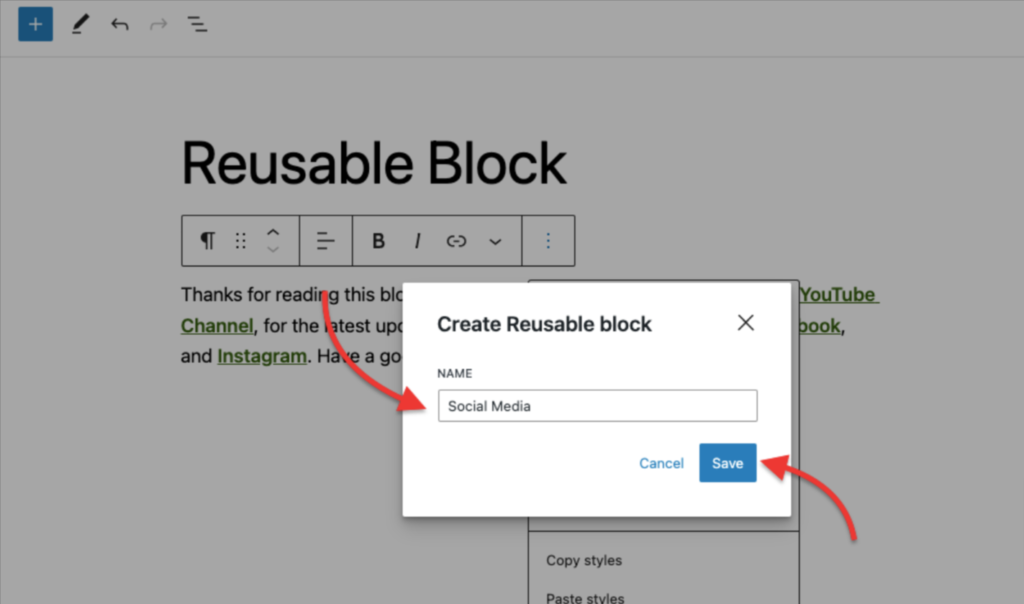Click the Create Reusable block heading
Screen dimensions: 1024x604
point(544,324)
